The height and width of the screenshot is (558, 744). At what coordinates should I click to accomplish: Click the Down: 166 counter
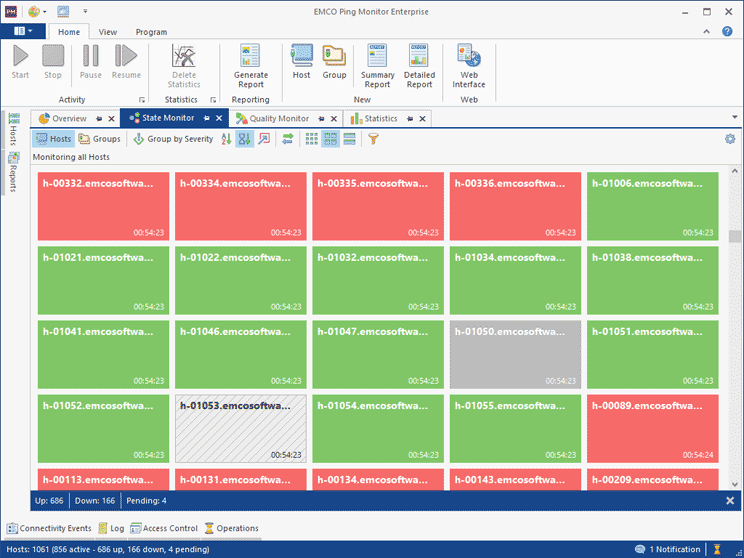pyautogui.click(x=95, y=501)
